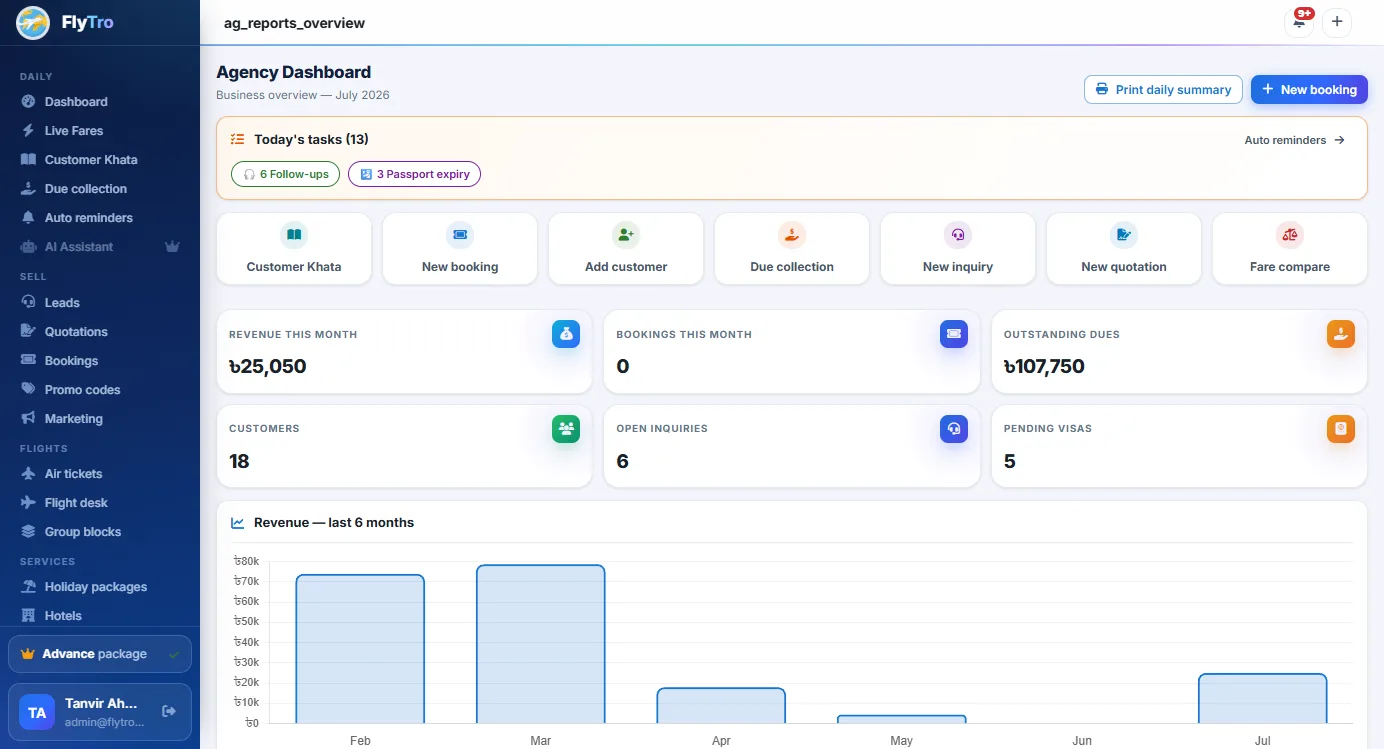Click the Add customer person icon card
Image resolution: width=1384 pixels, height=749 pixels.
click(626, 248)
